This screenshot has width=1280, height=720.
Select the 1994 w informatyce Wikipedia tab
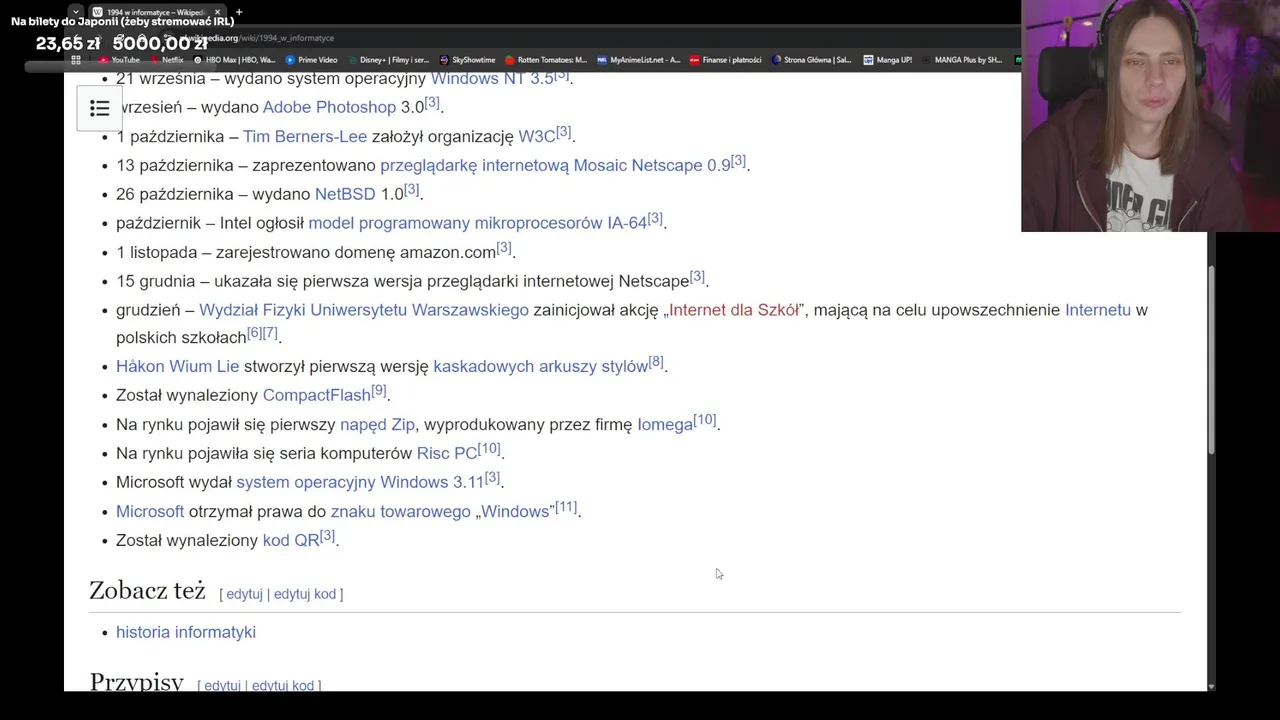157,12
